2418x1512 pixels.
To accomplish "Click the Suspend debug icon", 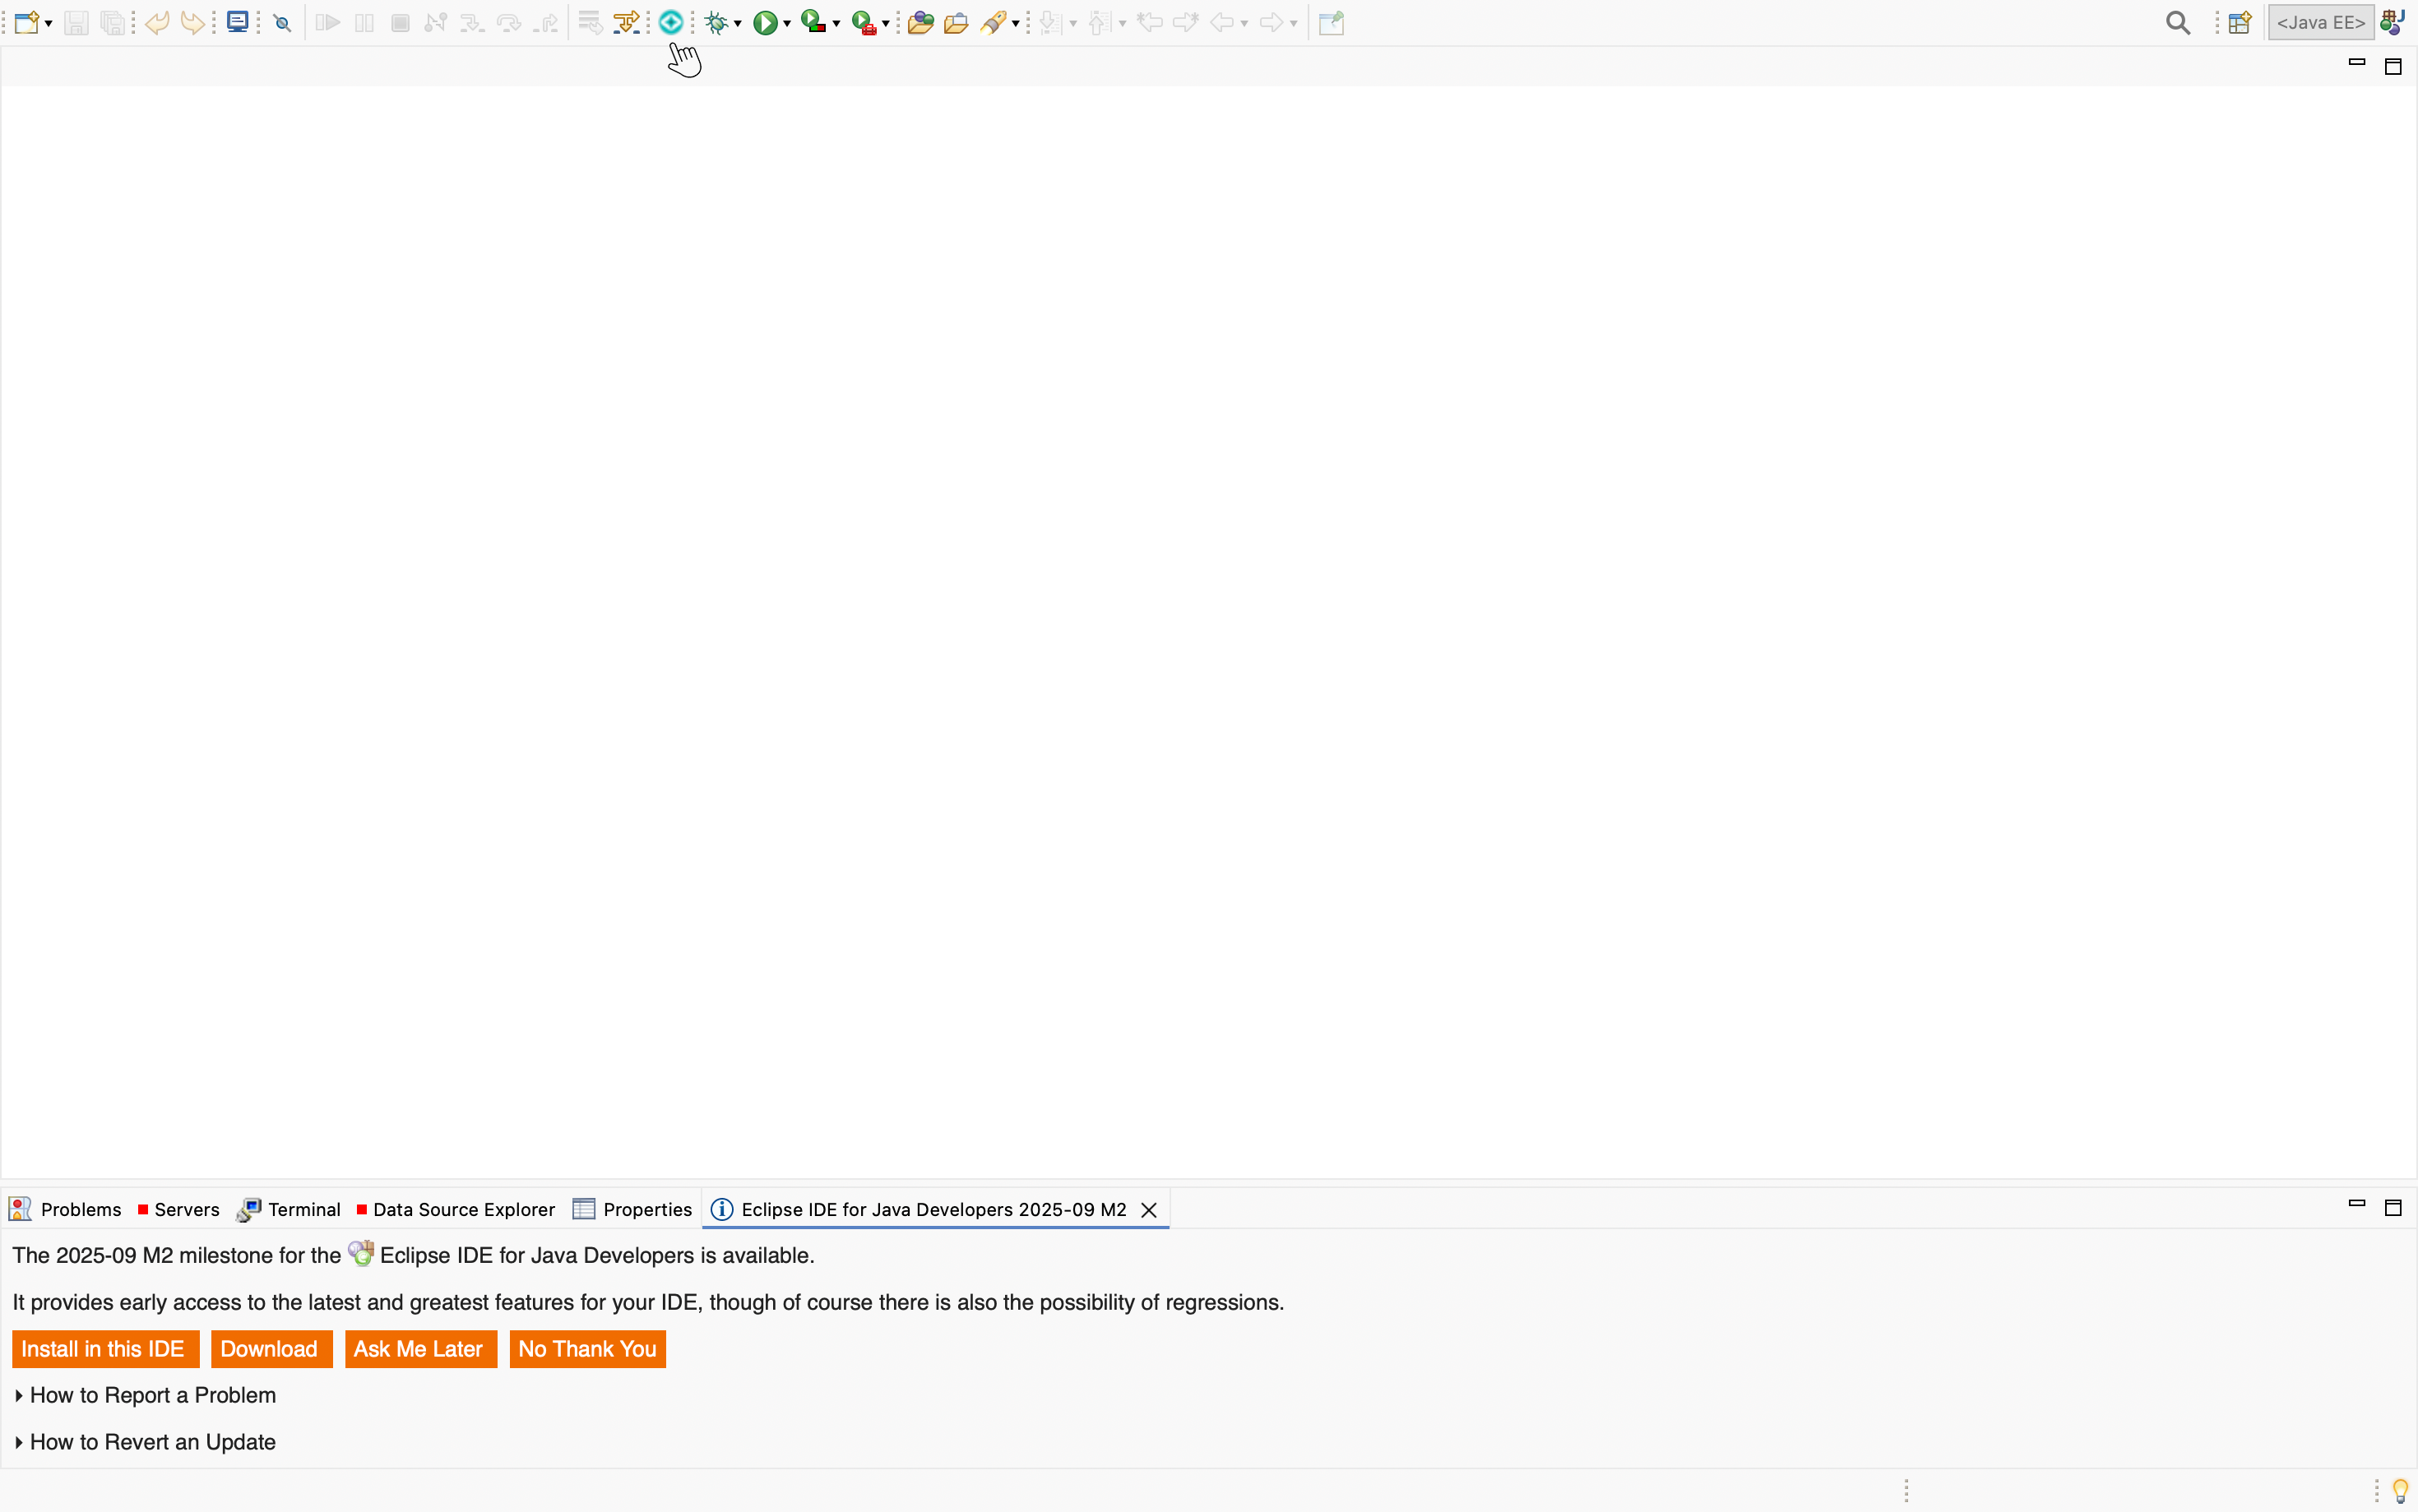I will pos(365,22).
